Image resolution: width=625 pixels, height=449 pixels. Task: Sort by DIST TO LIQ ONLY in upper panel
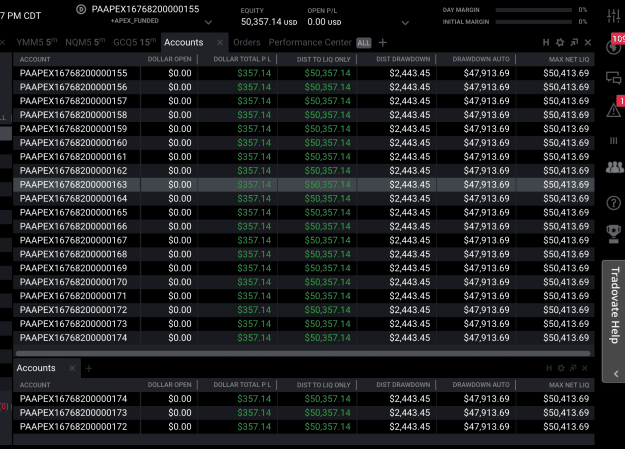coord(323,59)
